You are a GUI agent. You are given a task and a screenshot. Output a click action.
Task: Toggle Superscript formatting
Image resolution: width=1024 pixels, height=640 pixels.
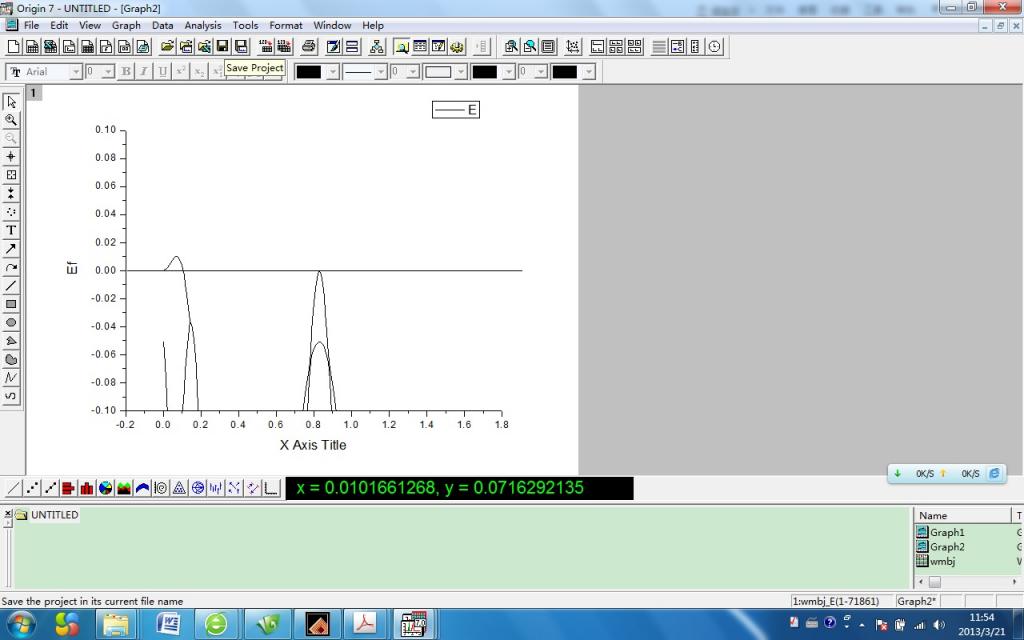(181, 72)
